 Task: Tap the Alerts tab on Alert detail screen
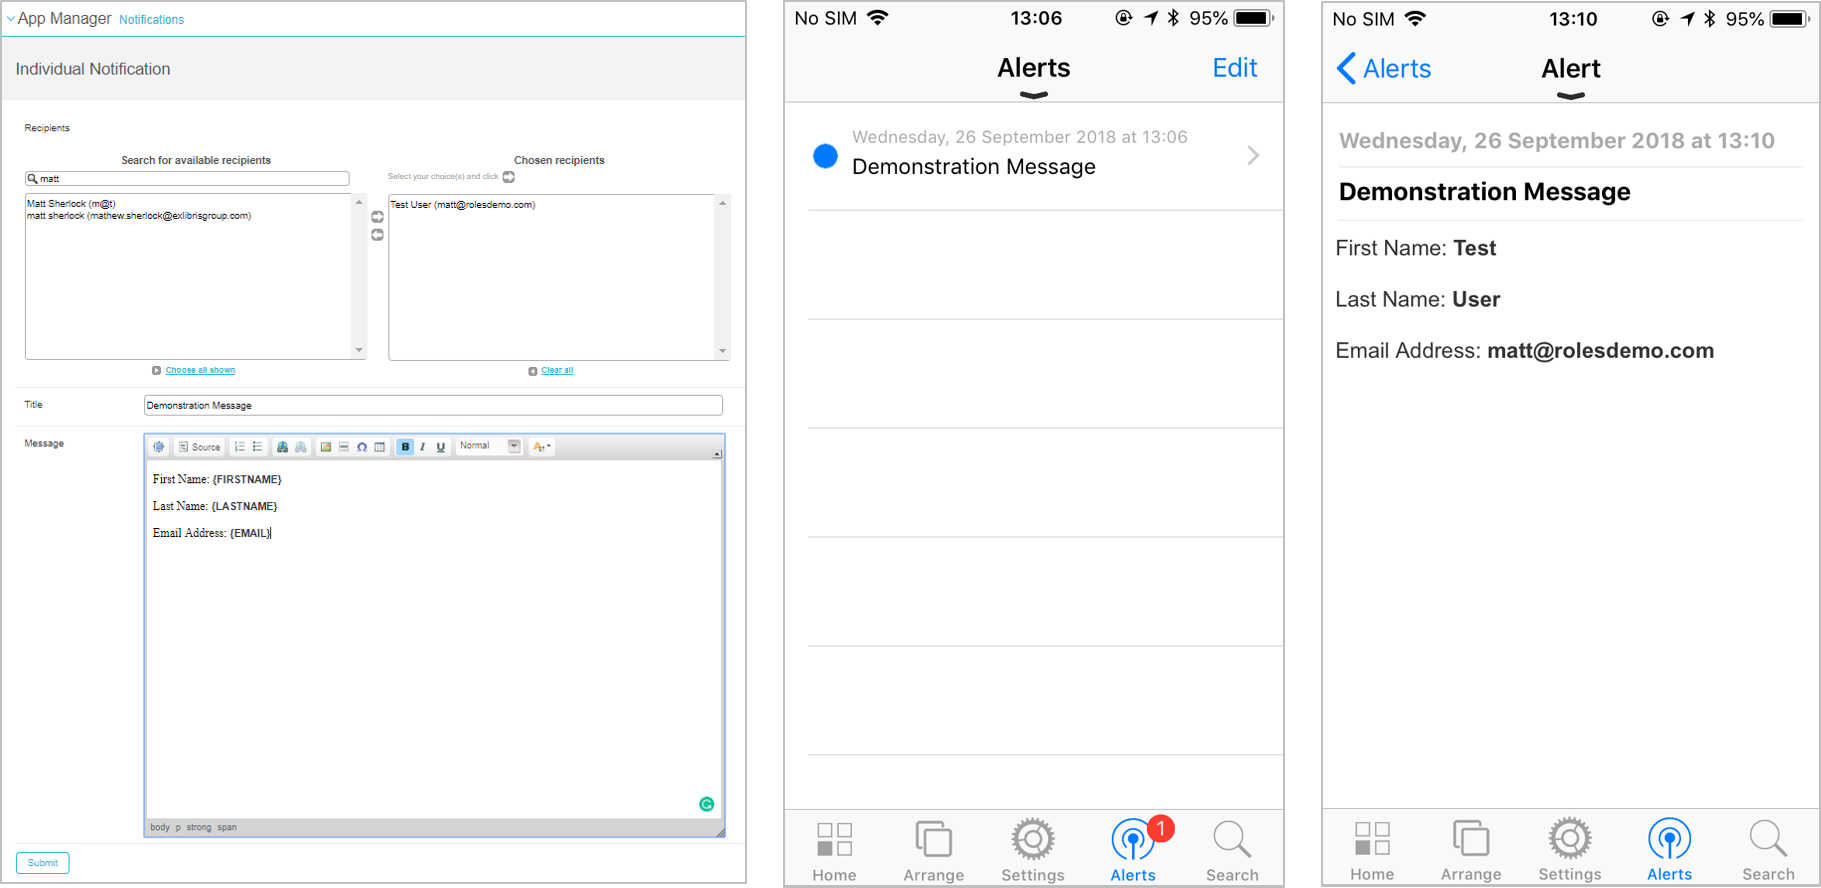click(1669, 852)
